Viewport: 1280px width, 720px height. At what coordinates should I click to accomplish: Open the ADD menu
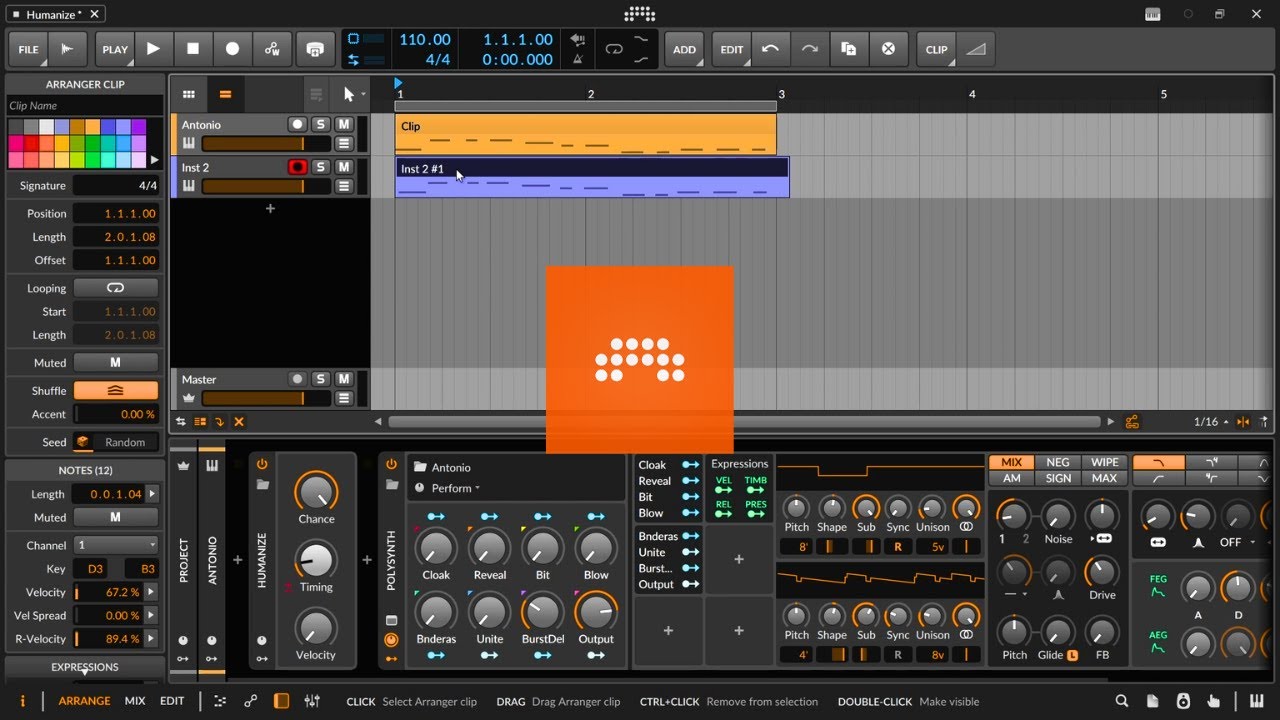click(x=684, y=49)
